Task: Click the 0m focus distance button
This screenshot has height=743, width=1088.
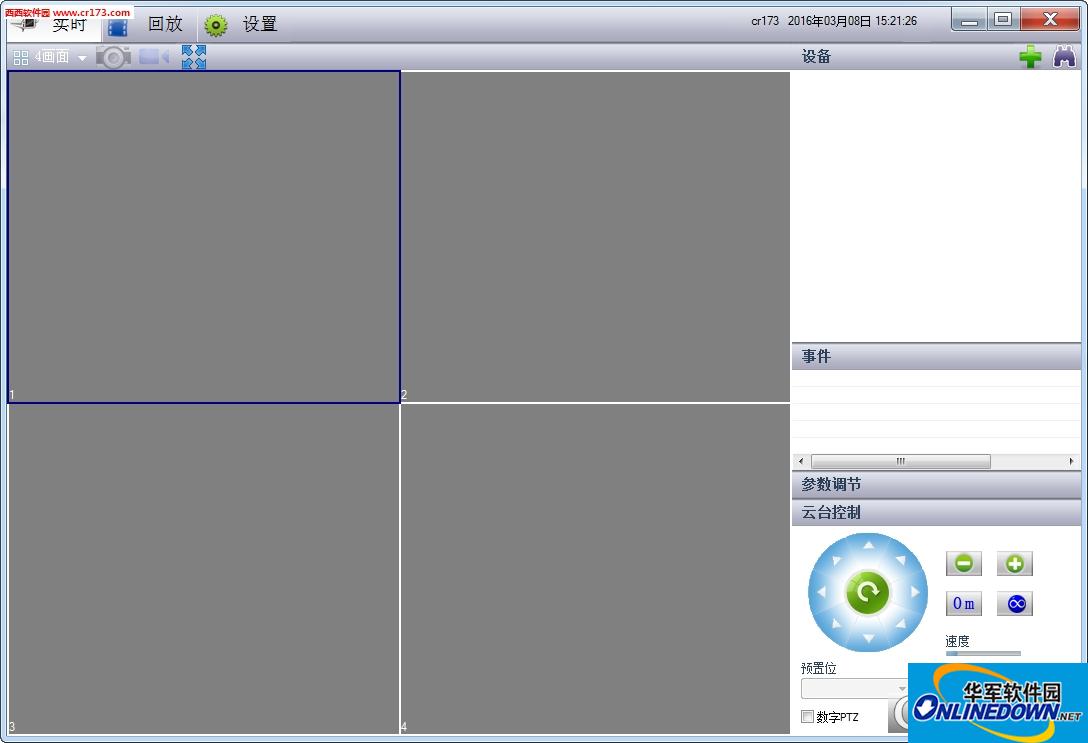Action: point(963,603)
